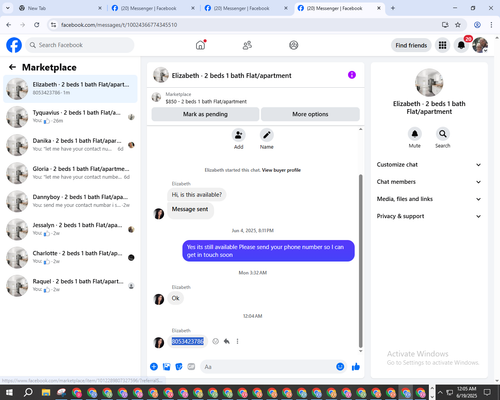500x400 pixels.
Task: Click Mark as pending button
Action: [205, 114]
